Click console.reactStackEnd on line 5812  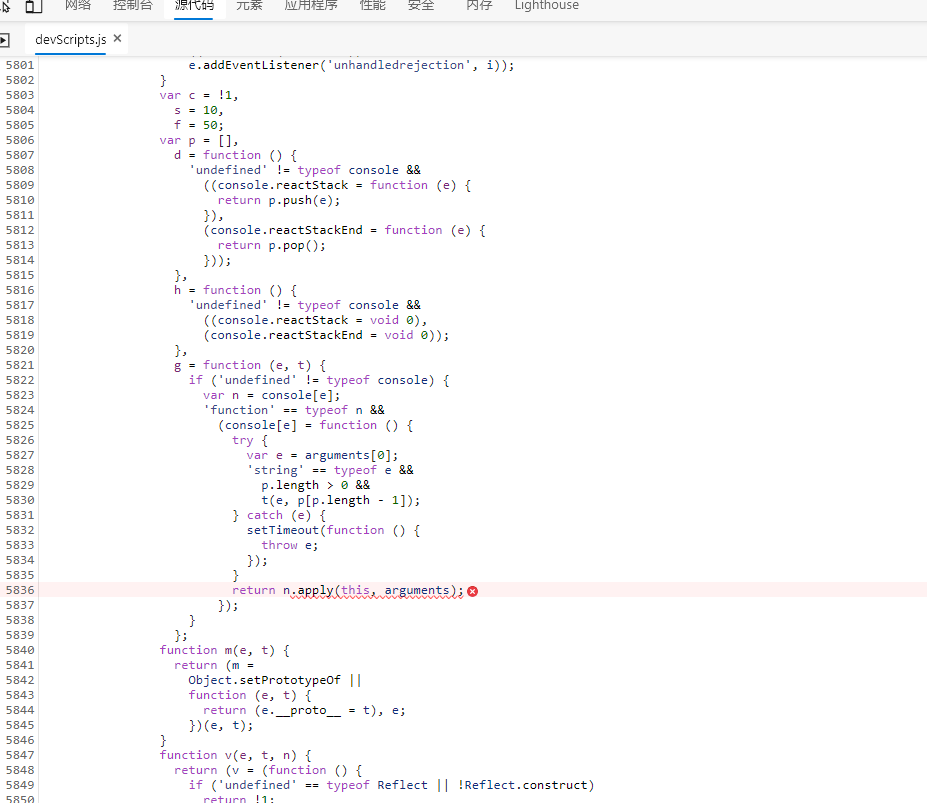point(286,230)
